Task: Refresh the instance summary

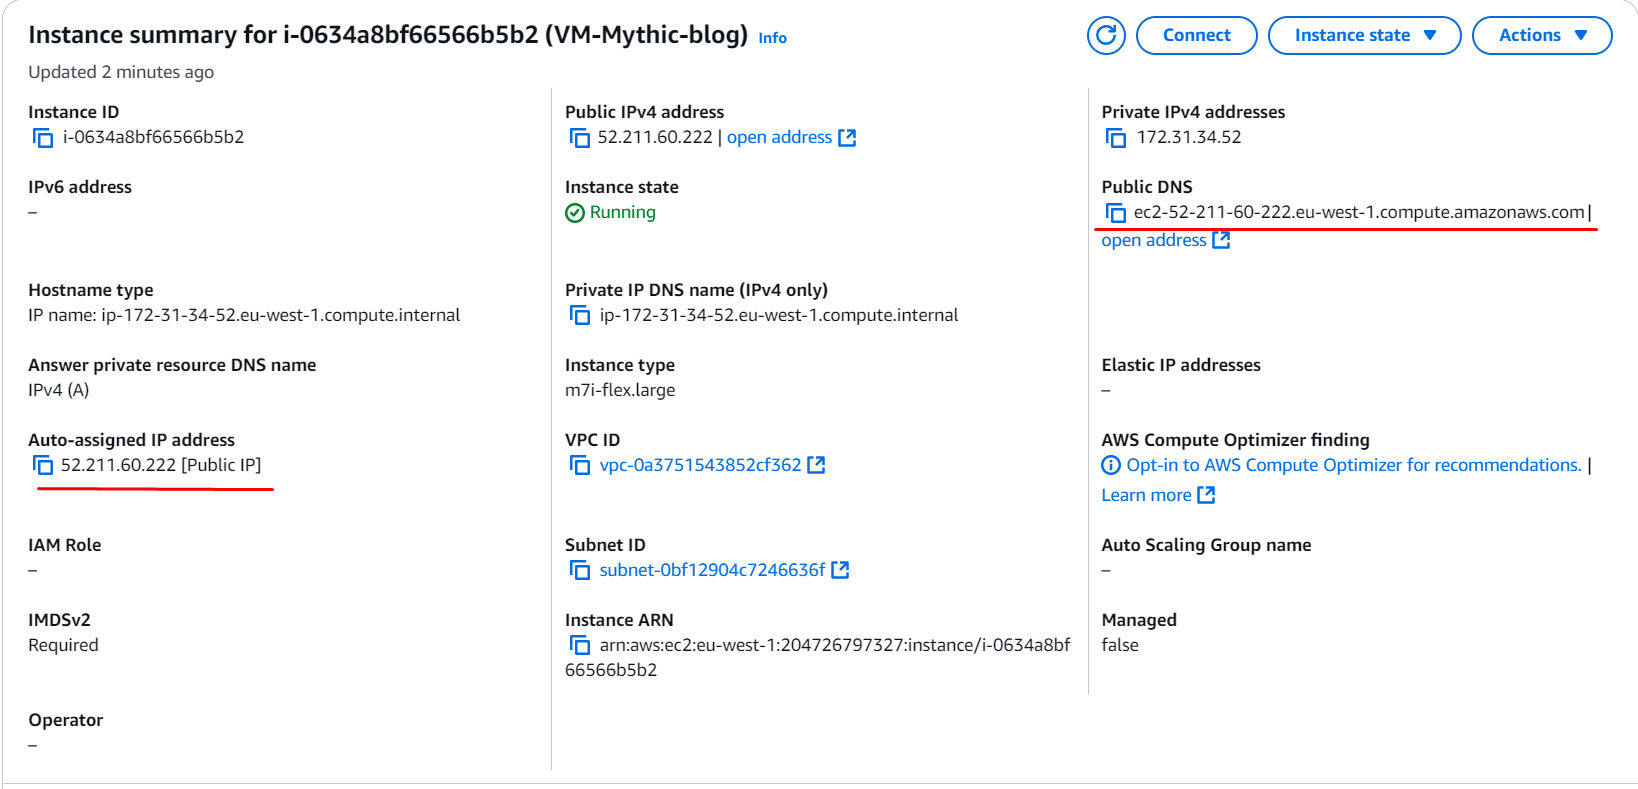Action: (x=1106, y=35)
